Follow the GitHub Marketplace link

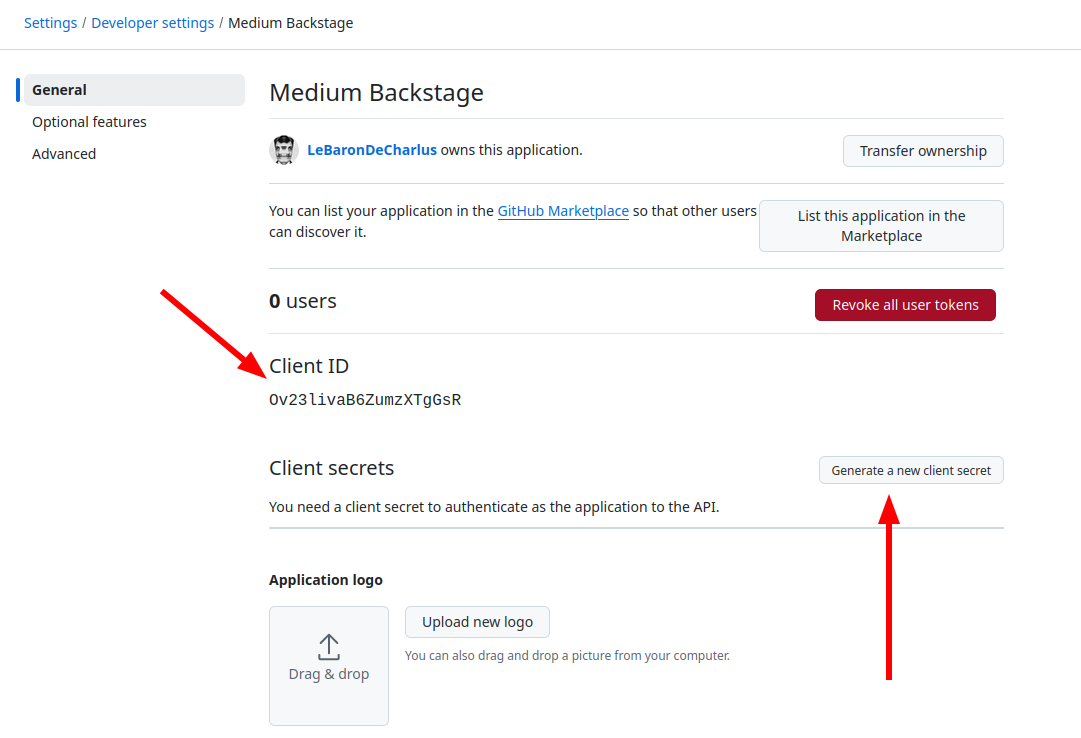point(563,211)
